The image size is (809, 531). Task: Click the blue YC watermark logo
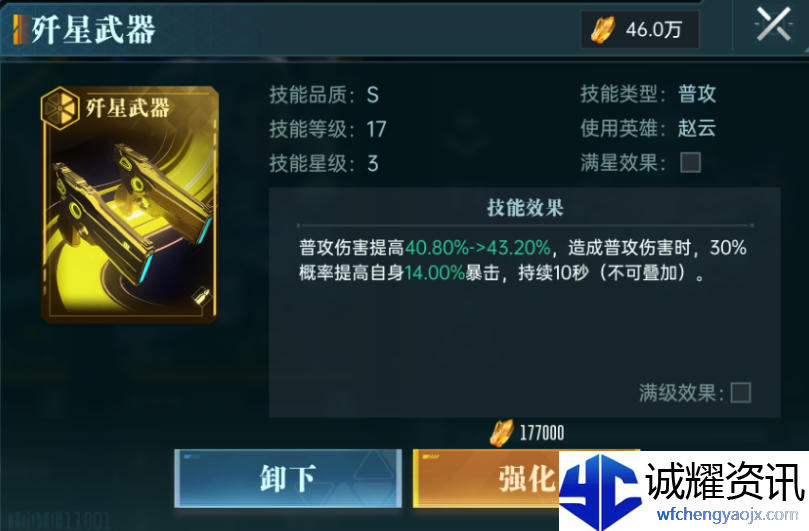click(x=600, y=491)
